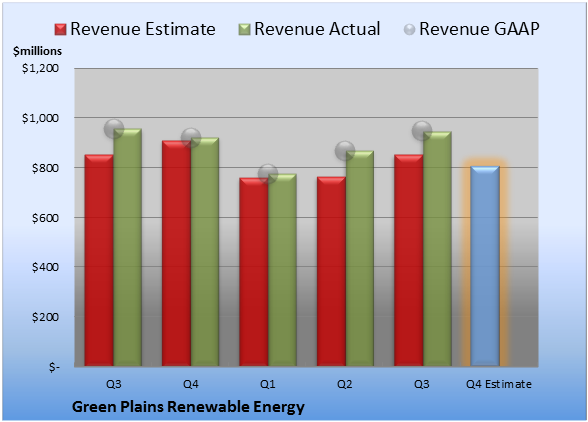Click the red Revenue Estimate legend marker
The width and height of the screenshot is (588, 422).
(x=60, y=30)
